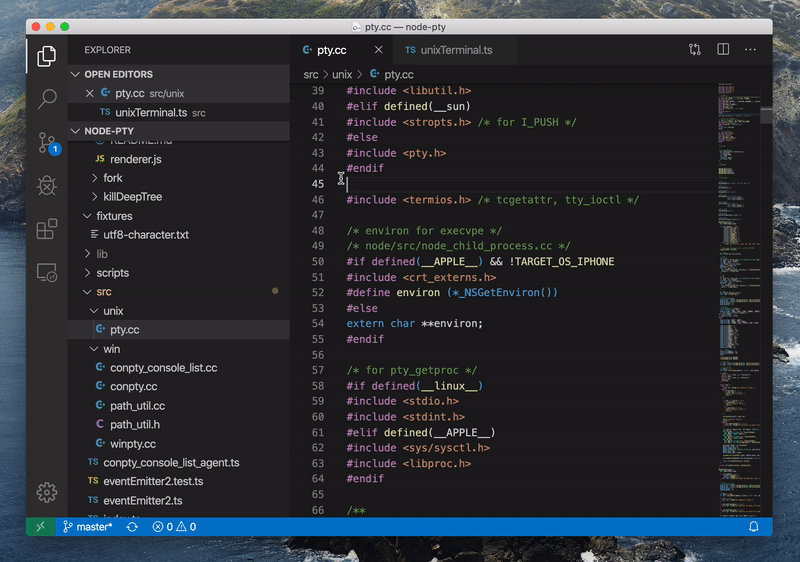Open conpty.cc in the win folder
800x562 pixels.
pos(179,387)
